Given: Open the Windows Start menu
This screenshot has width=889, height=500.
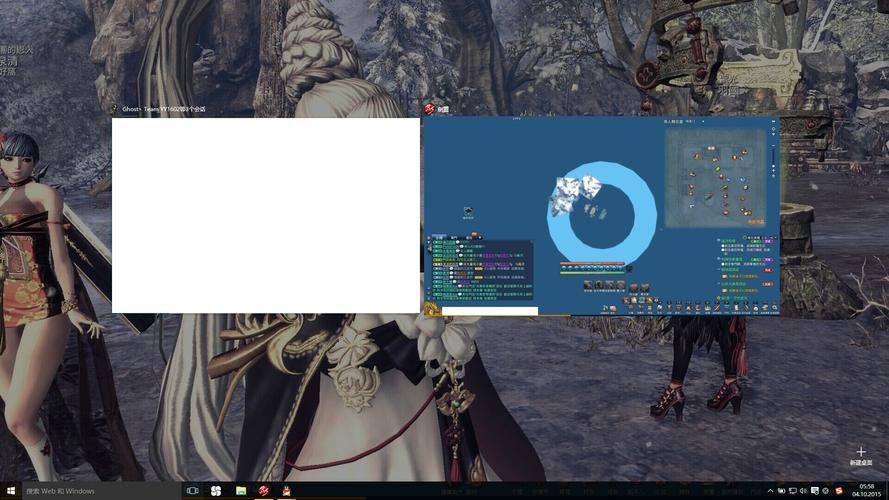Looking at the screenshot, I should pyautogui.click(x=11, y=491).
